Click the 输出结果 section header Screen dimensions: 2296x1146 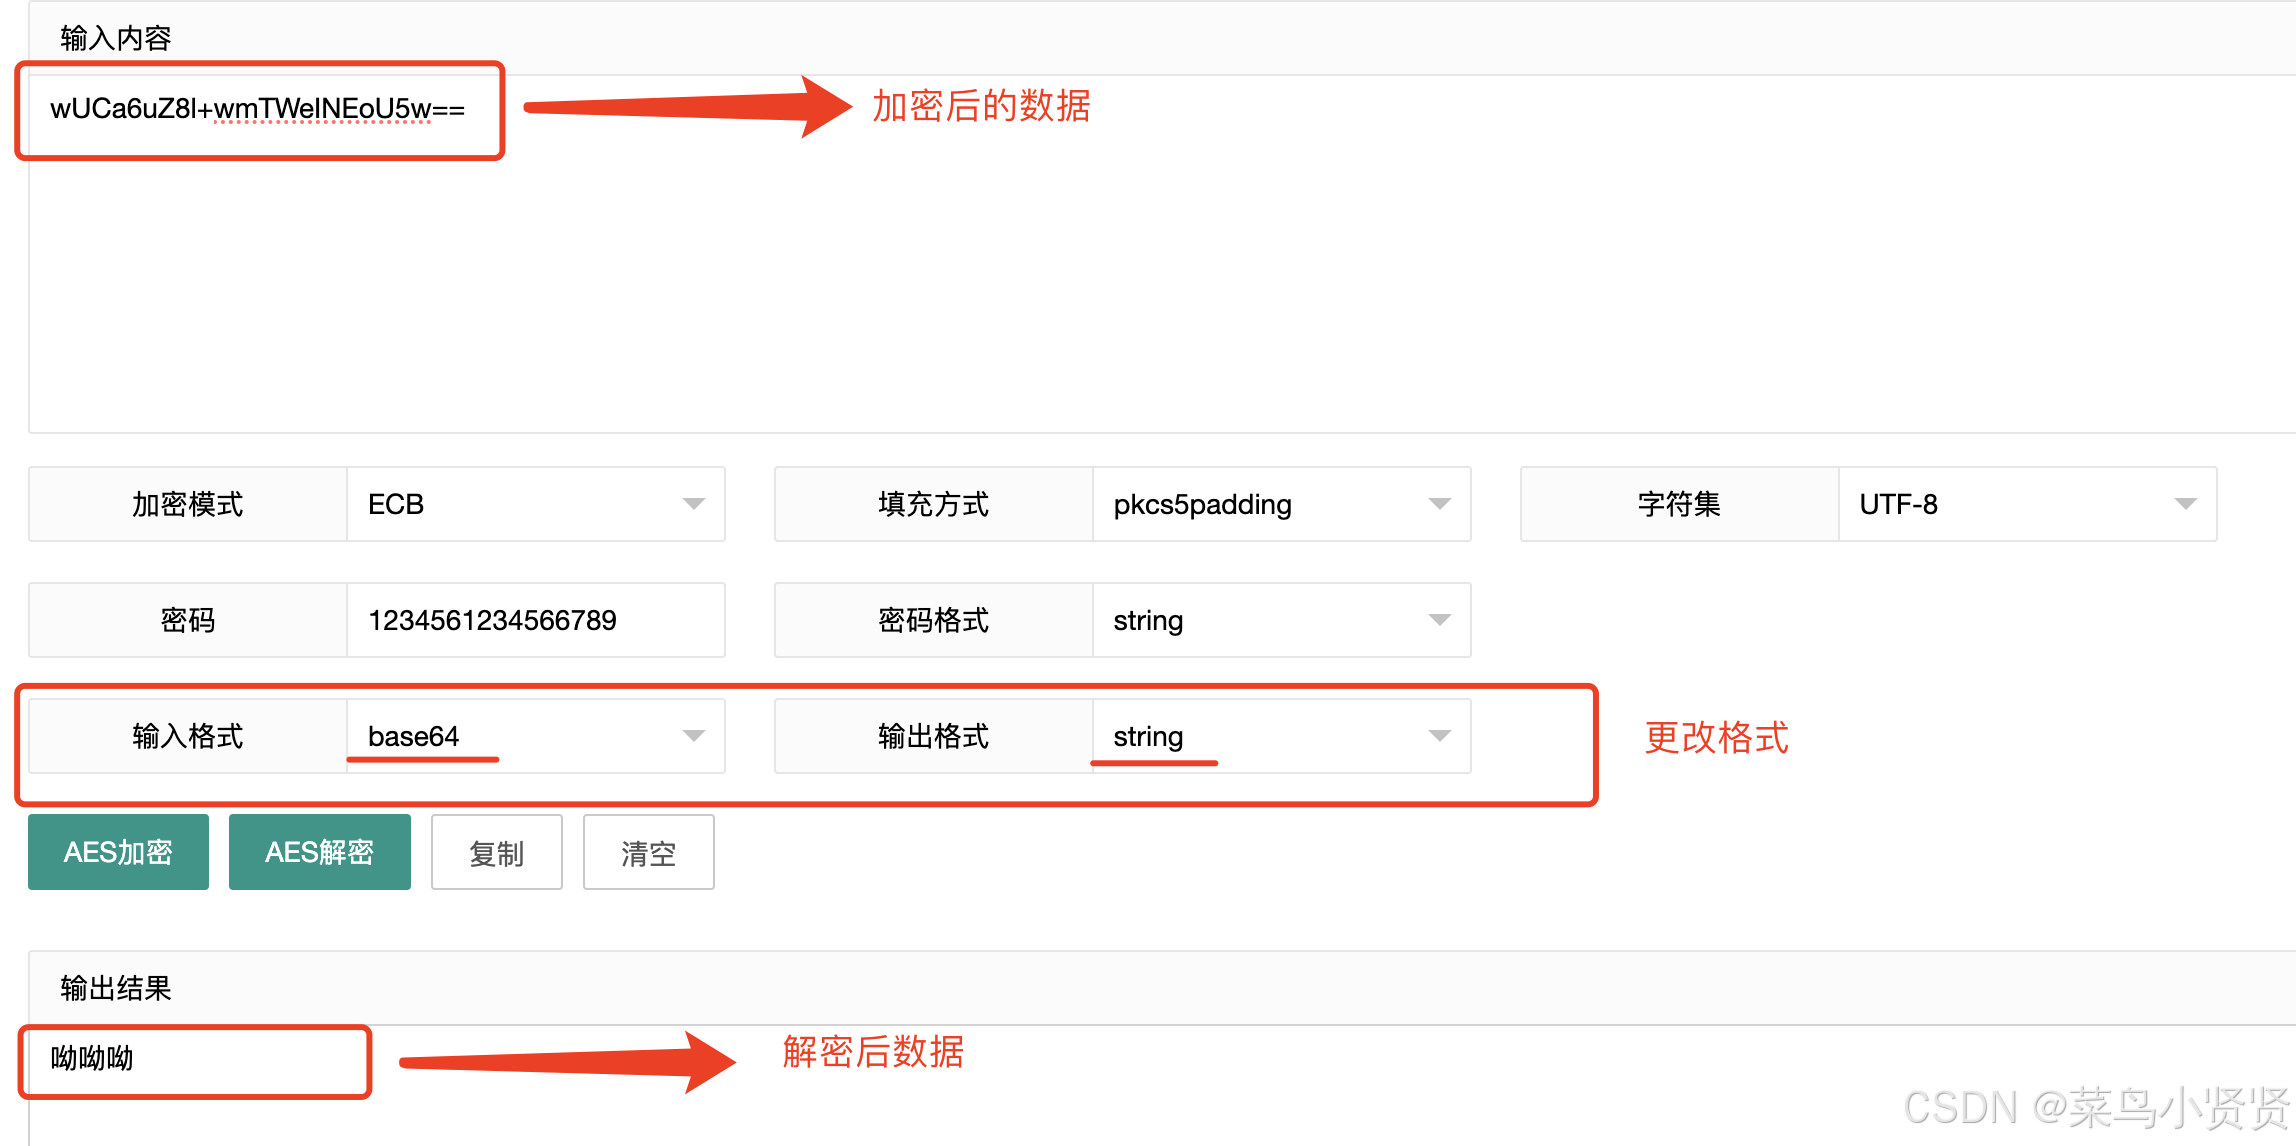116,988
